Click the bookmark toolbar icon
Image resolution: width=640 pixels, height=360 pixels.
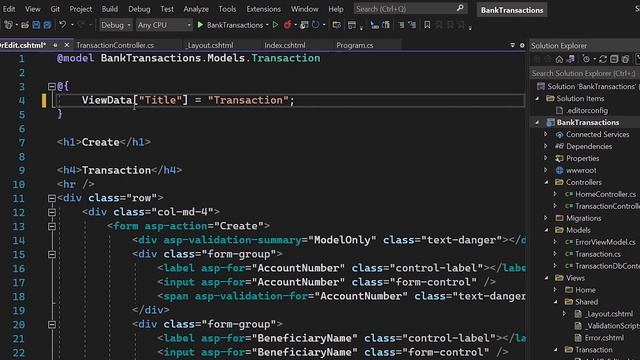[x=427, y=25]
